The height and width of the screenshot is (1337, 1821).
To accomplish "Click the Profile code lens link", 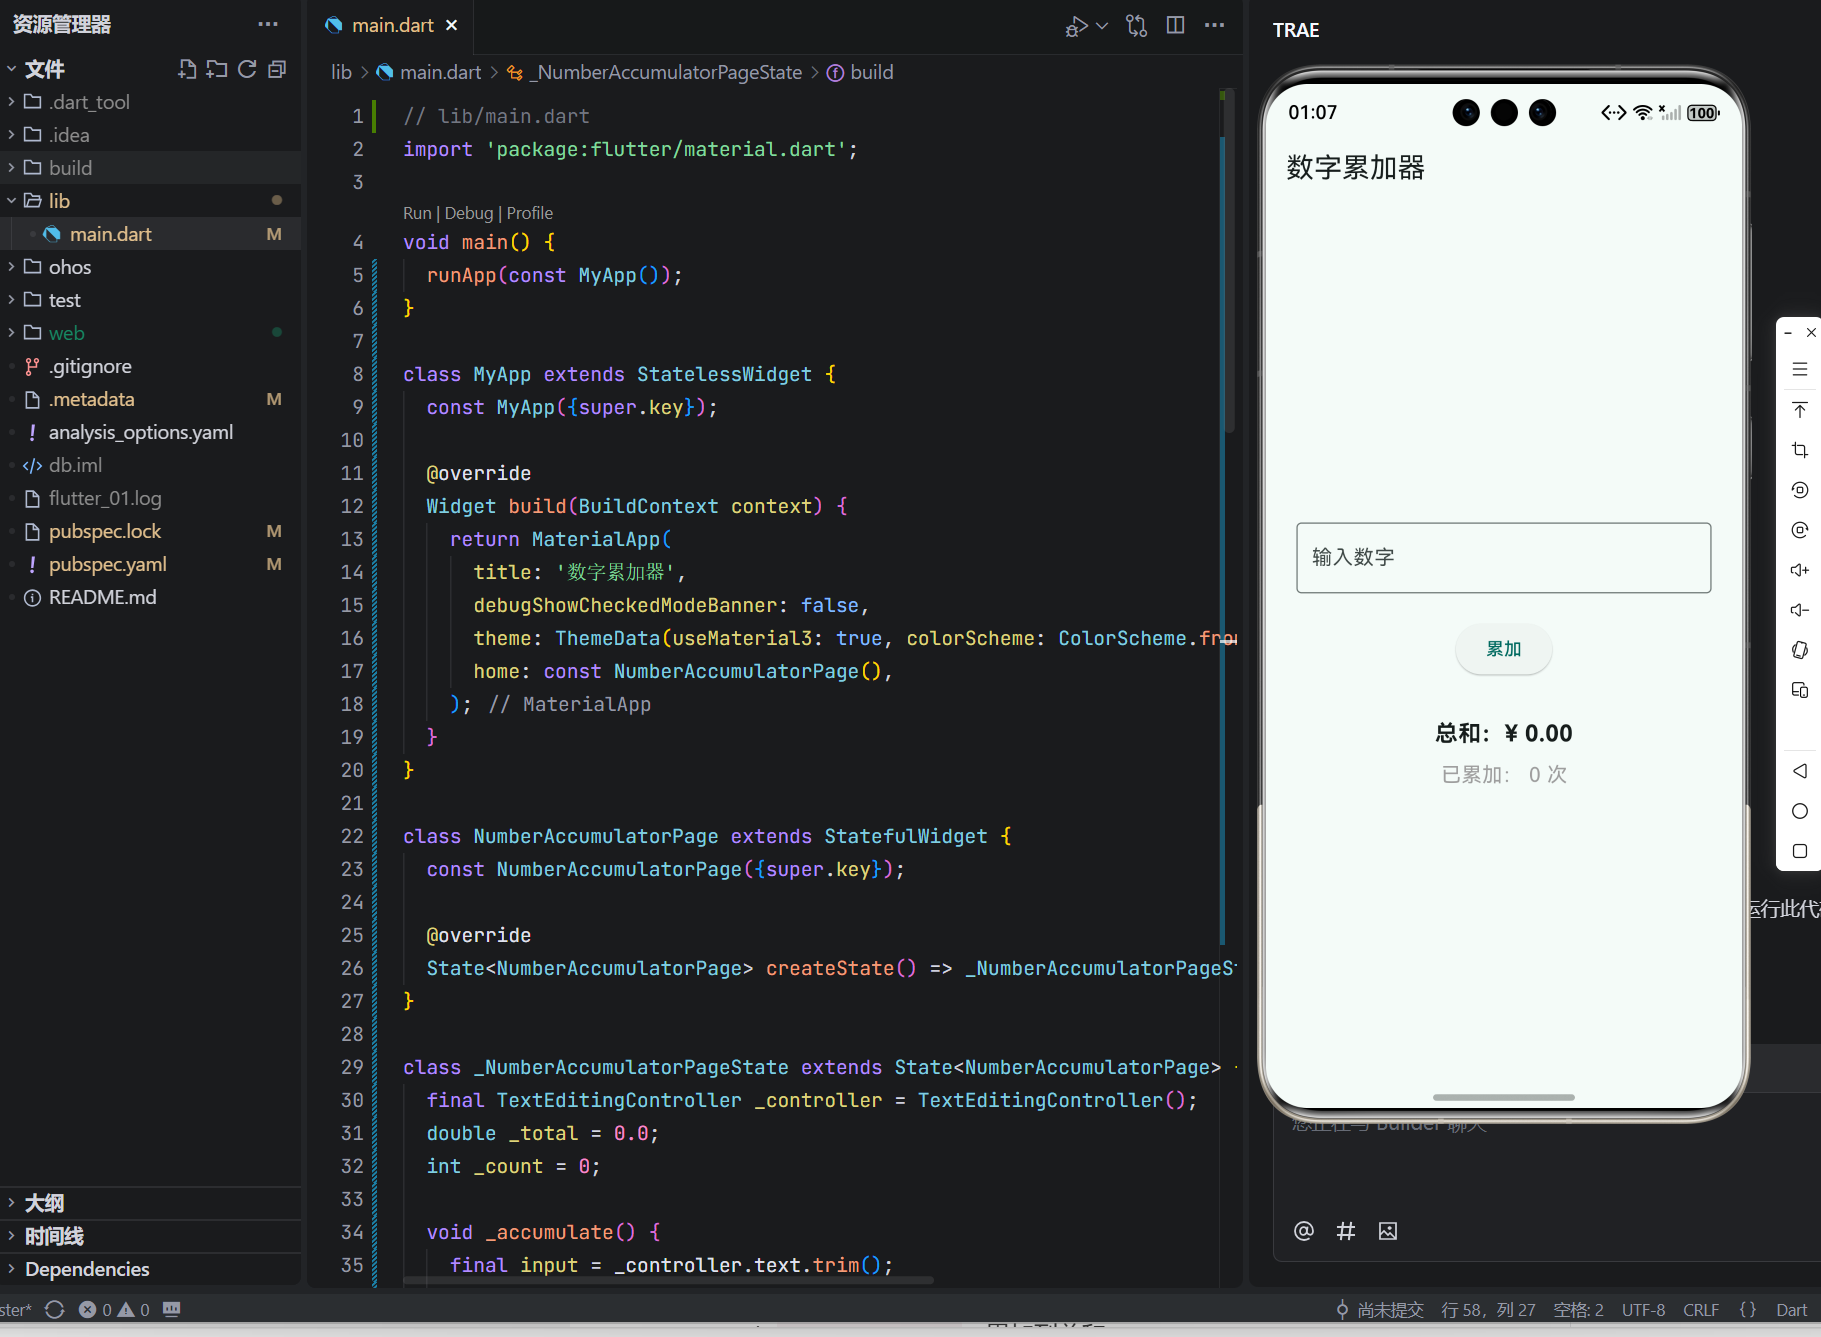I will pos(530,213).
